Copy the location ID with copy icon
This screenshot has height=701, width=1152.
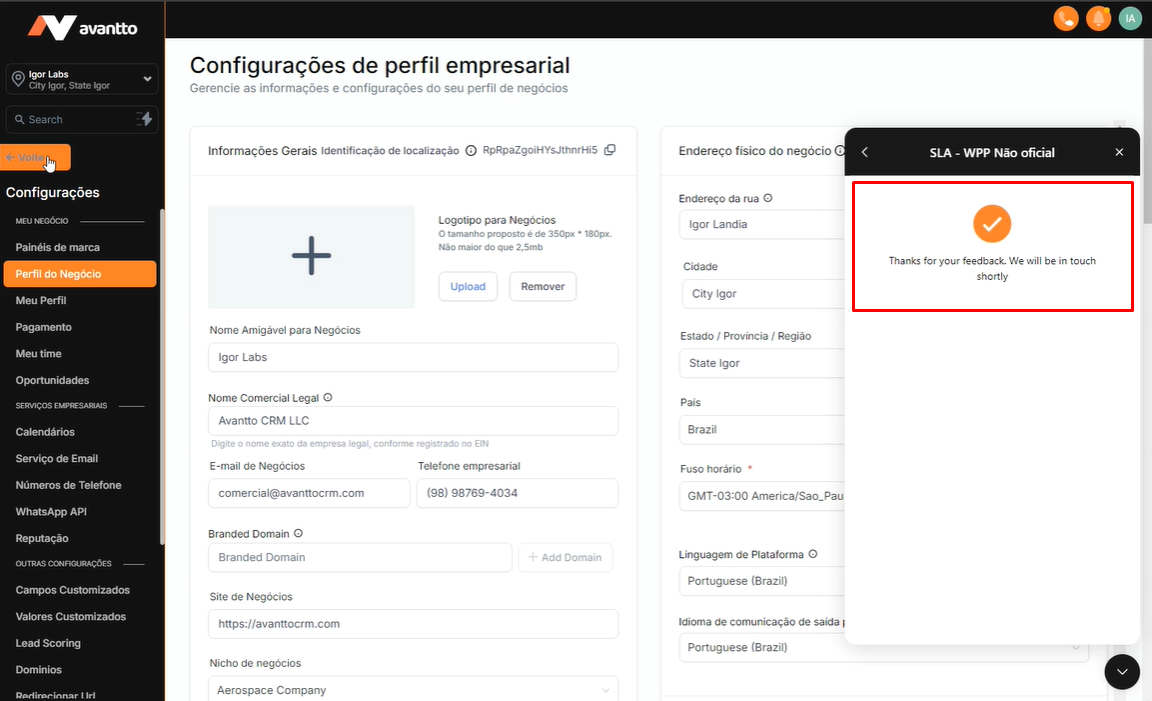(610, 150)
